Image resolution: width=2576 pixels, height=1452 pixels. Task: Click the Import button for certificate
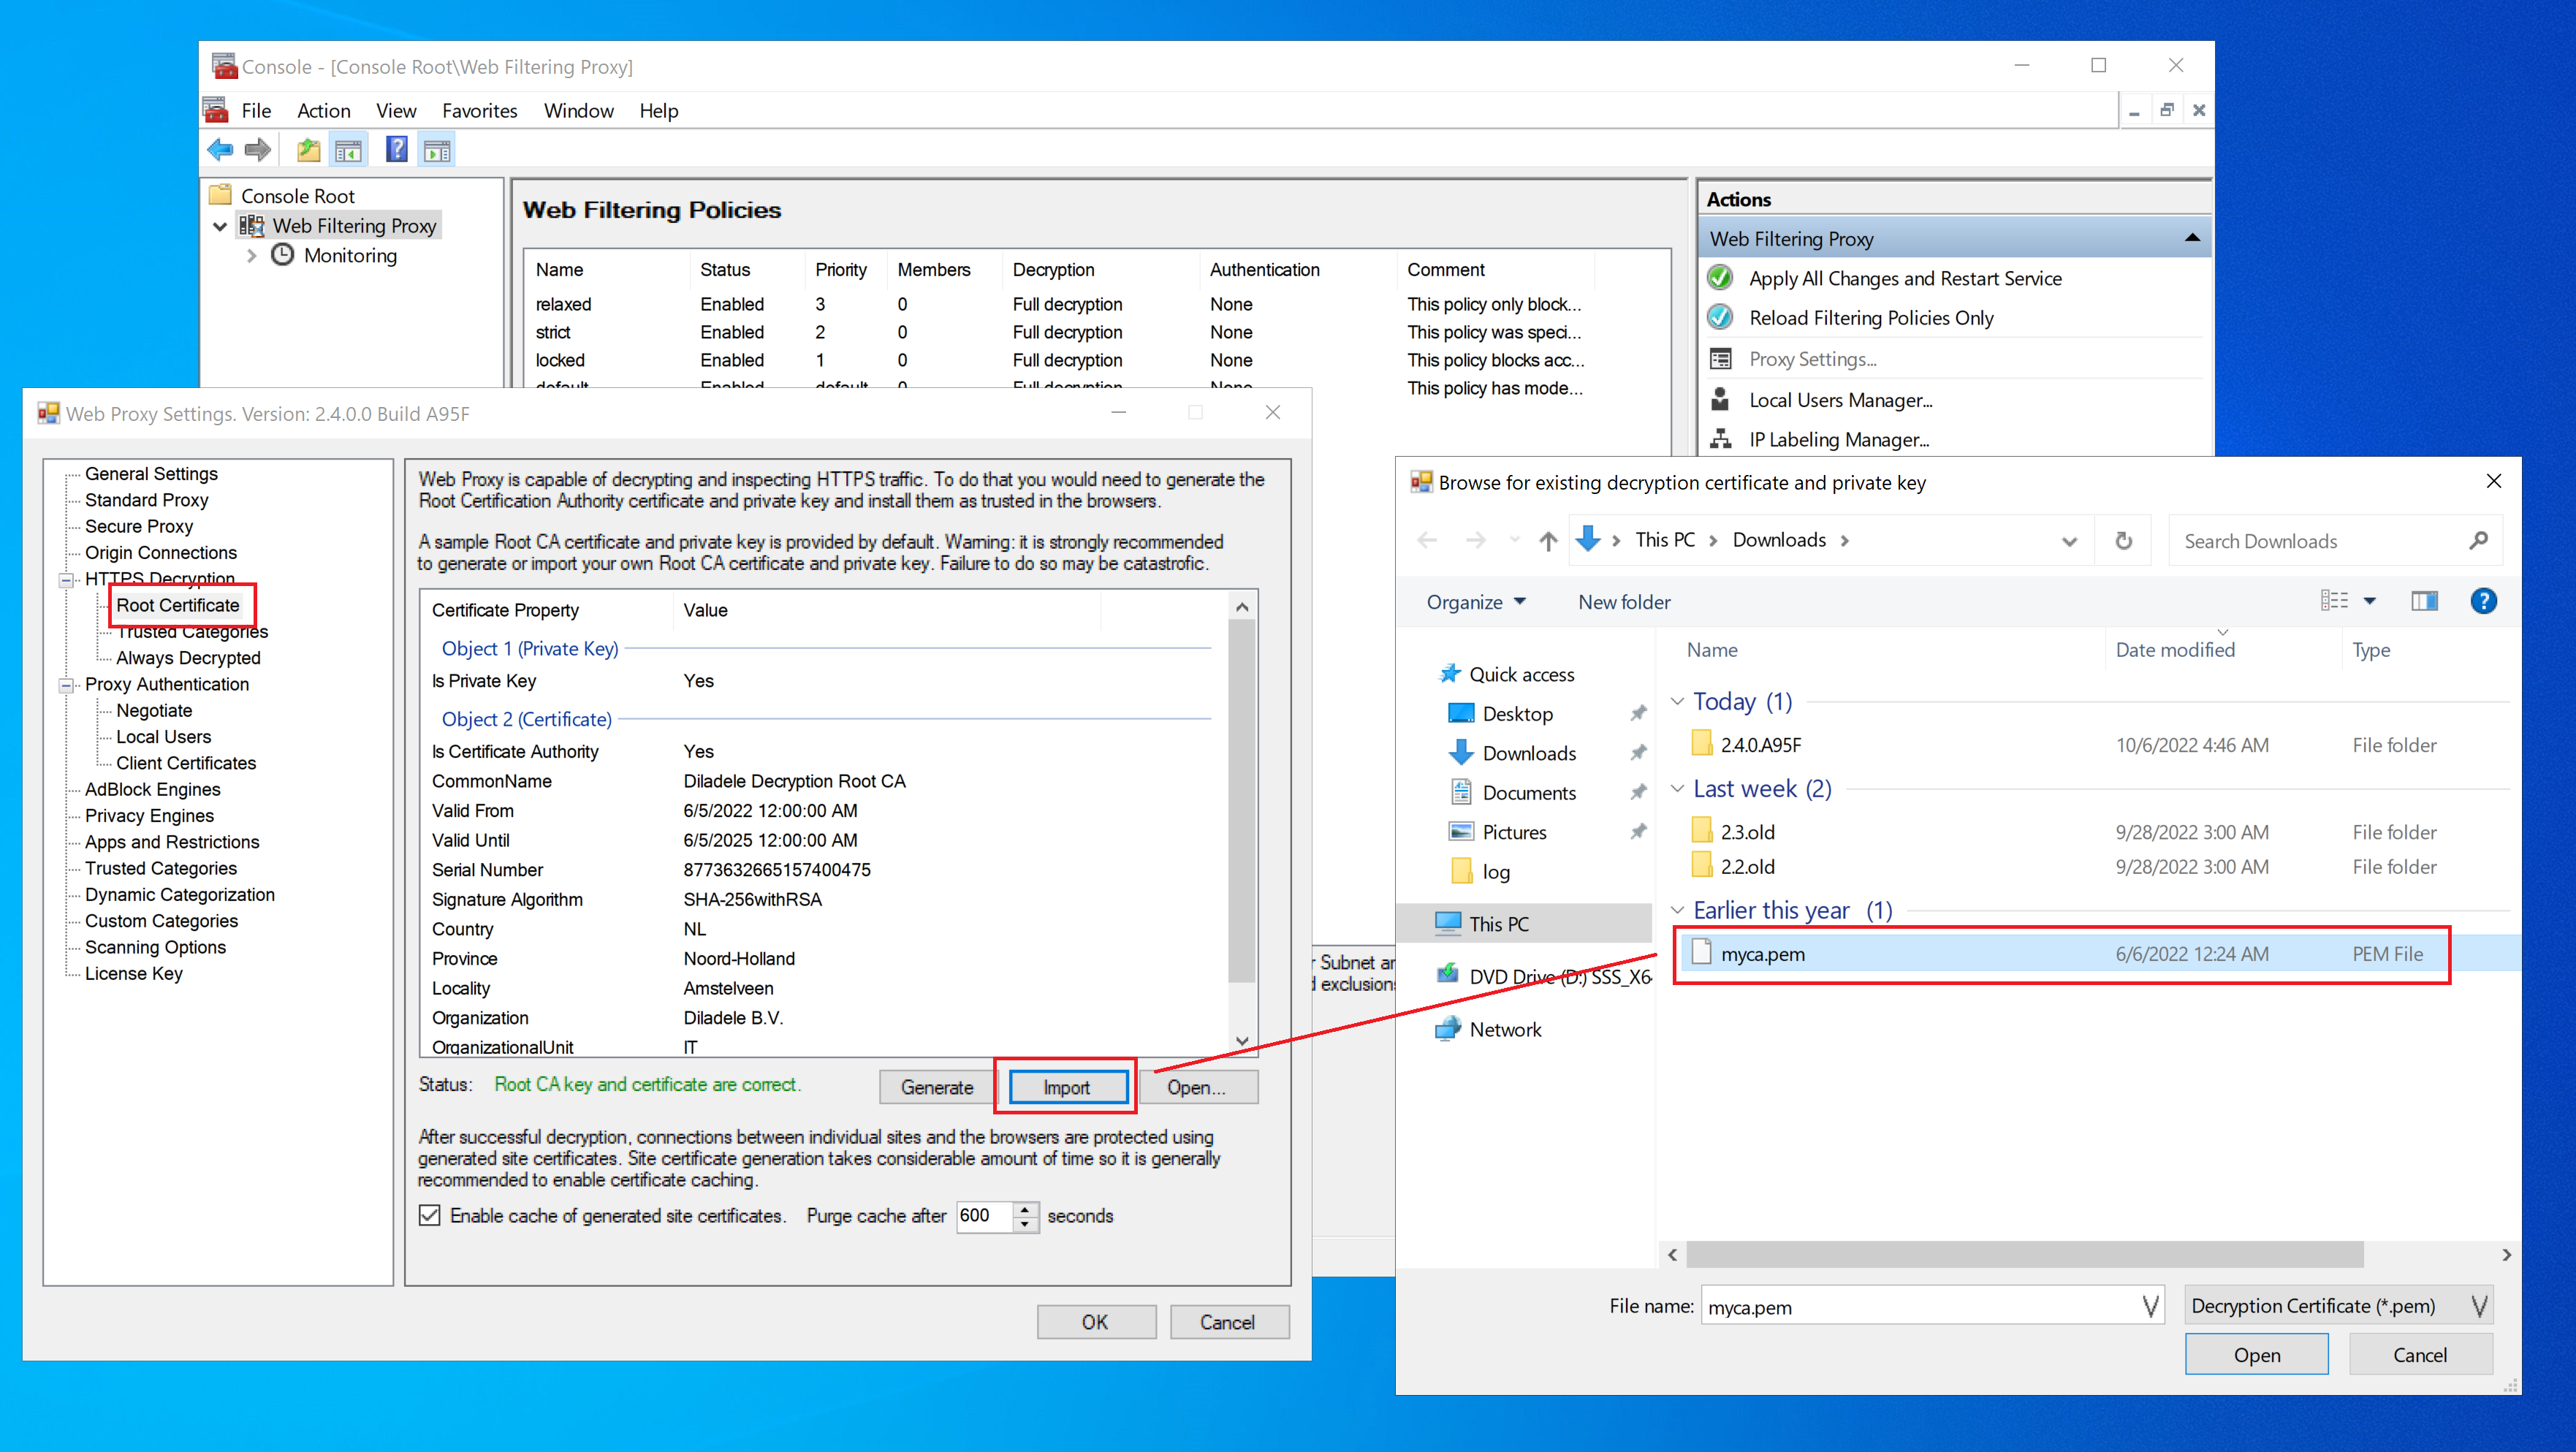1063,1086
